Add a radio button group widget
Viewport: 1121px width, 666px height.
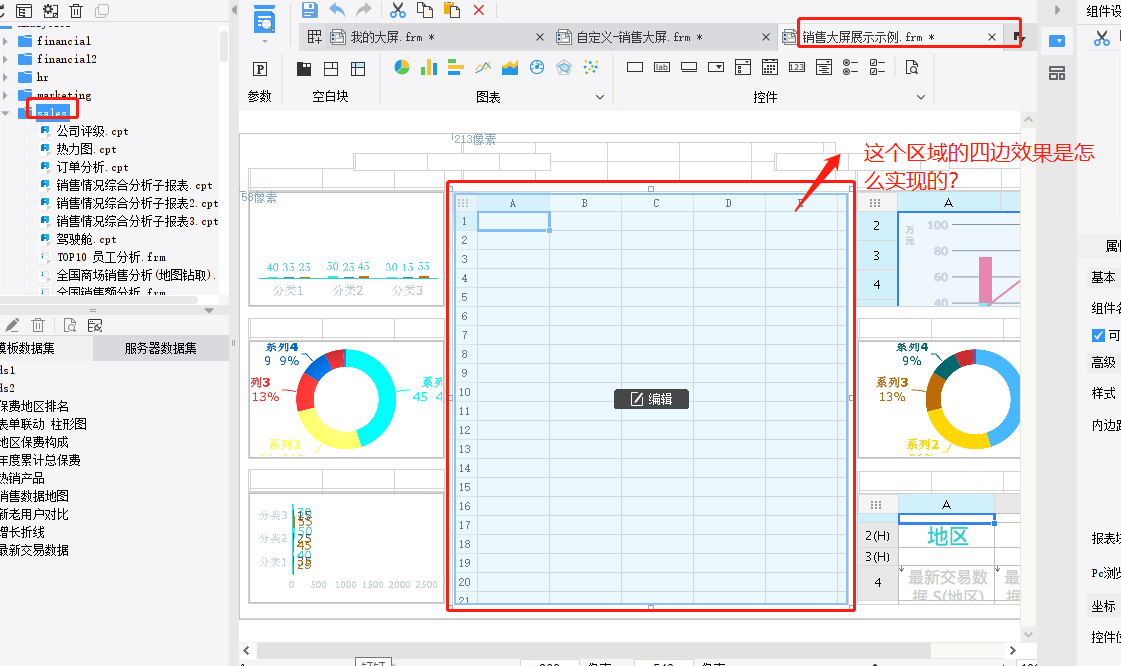coord(851,67)
